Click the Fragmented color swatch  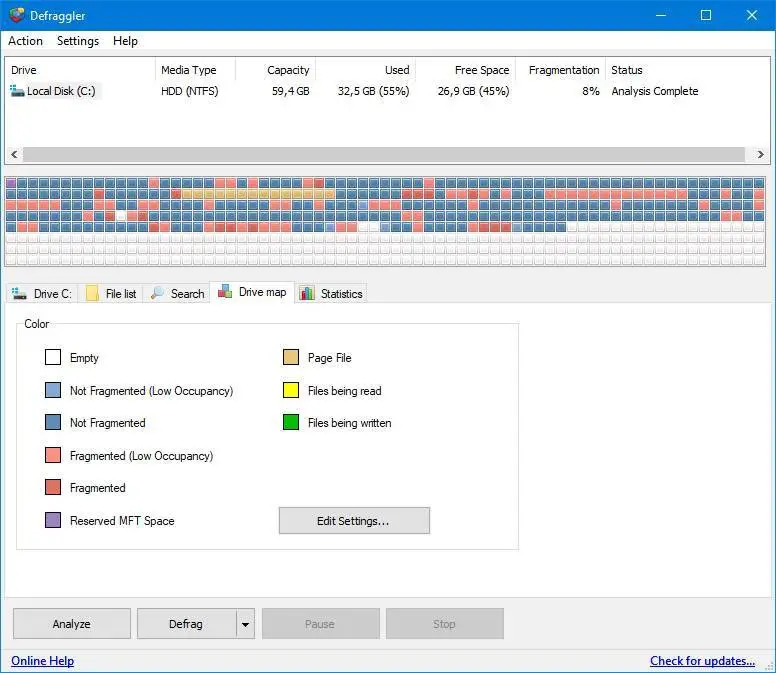click(53, 487)
